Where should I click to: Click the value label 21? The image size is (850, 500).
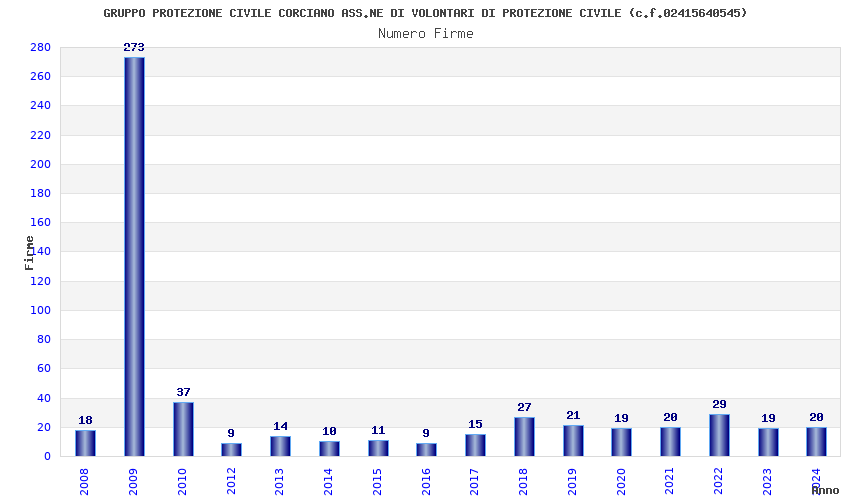coord(573,415)
